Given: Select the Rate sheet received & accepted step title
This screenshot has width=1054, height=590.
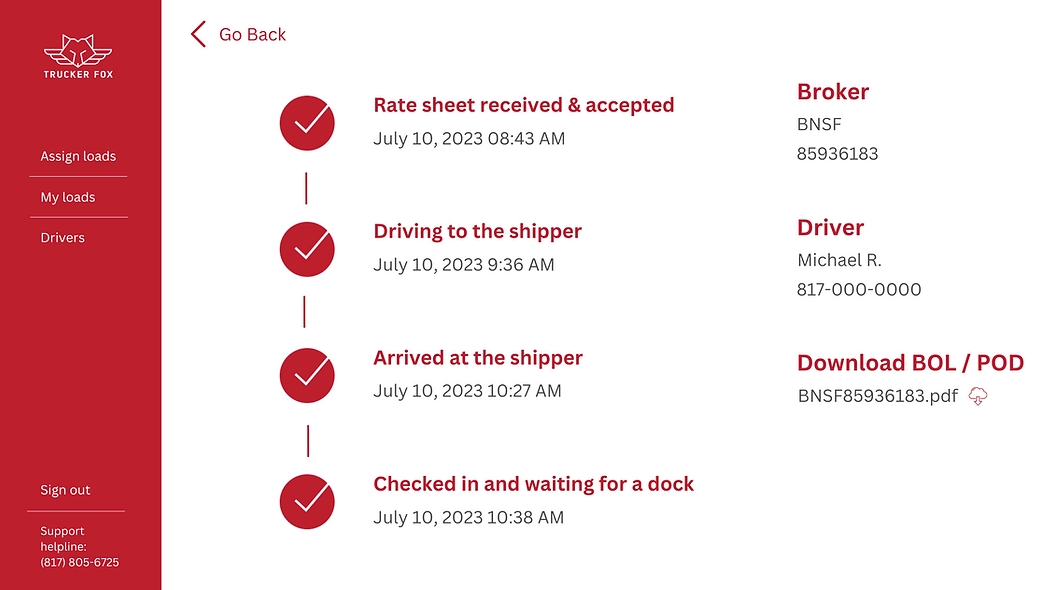Looking at the screenshot, I should (523, 105).
